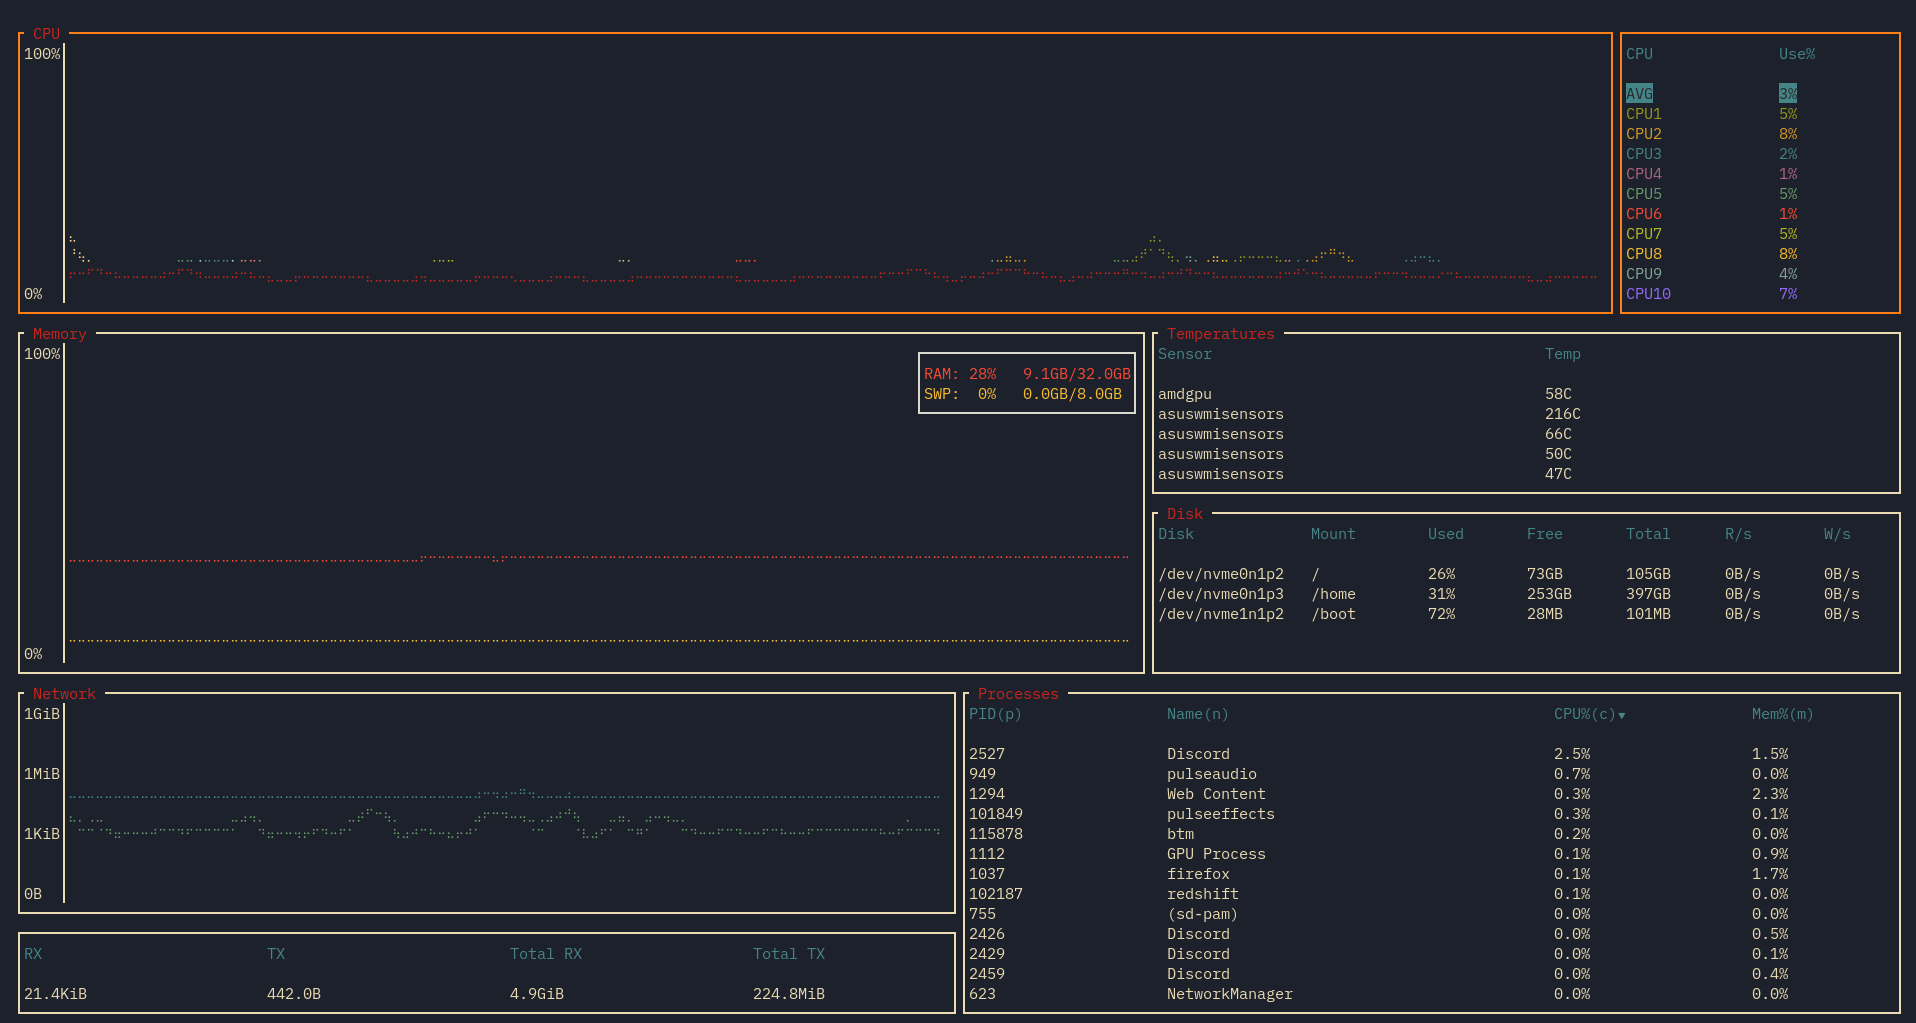Focus the Memory widget title

click(x=59, y=334)
